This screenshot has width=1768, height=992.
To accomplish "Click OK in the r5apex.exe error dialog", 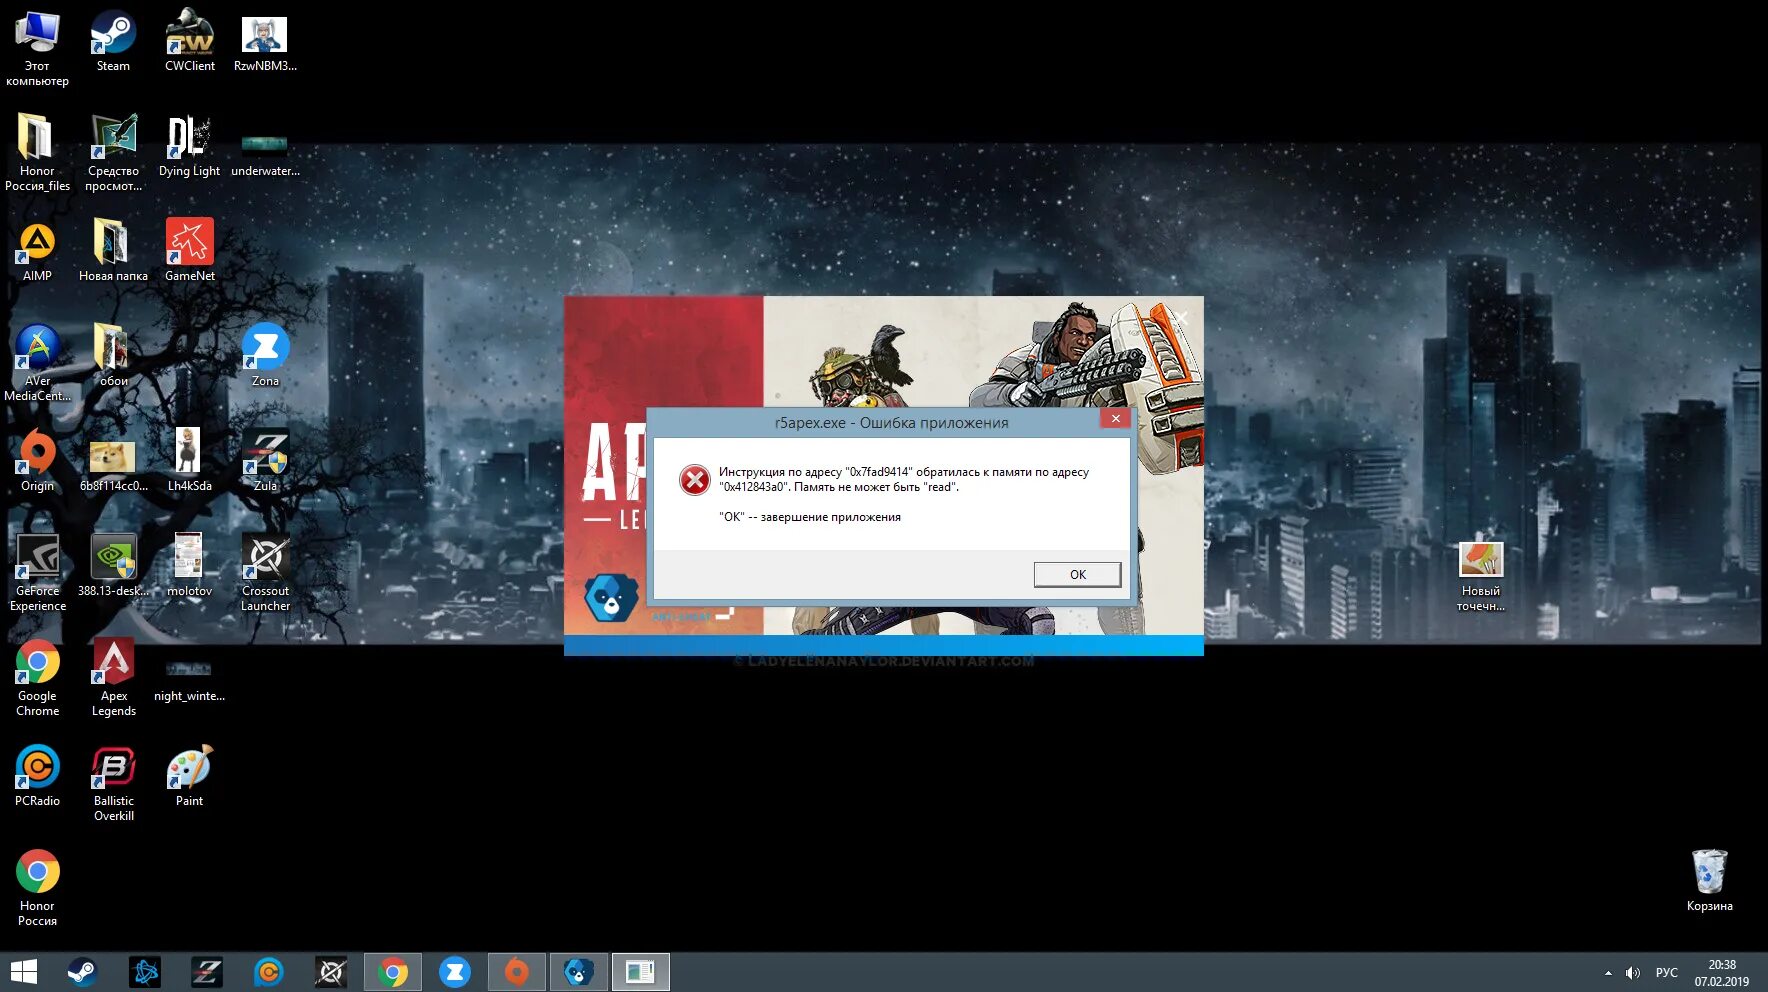I will [1077, 574].
